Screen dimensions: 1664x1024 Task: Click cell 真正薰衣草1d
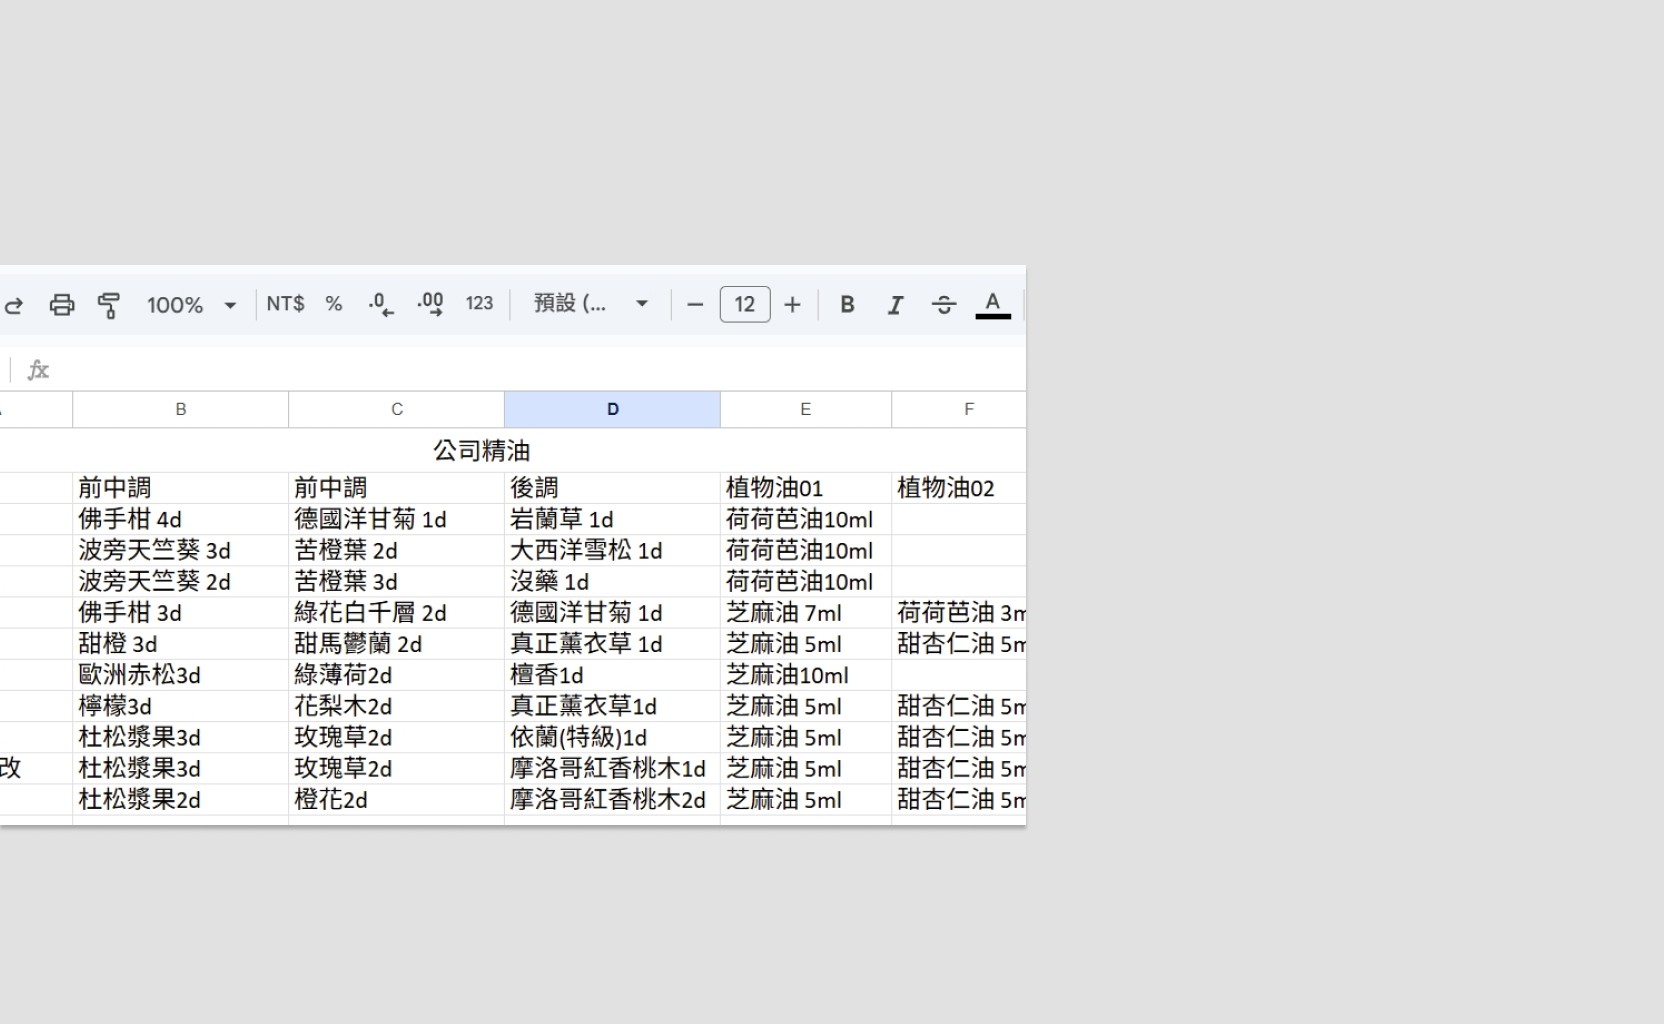(x=613, y=706)
